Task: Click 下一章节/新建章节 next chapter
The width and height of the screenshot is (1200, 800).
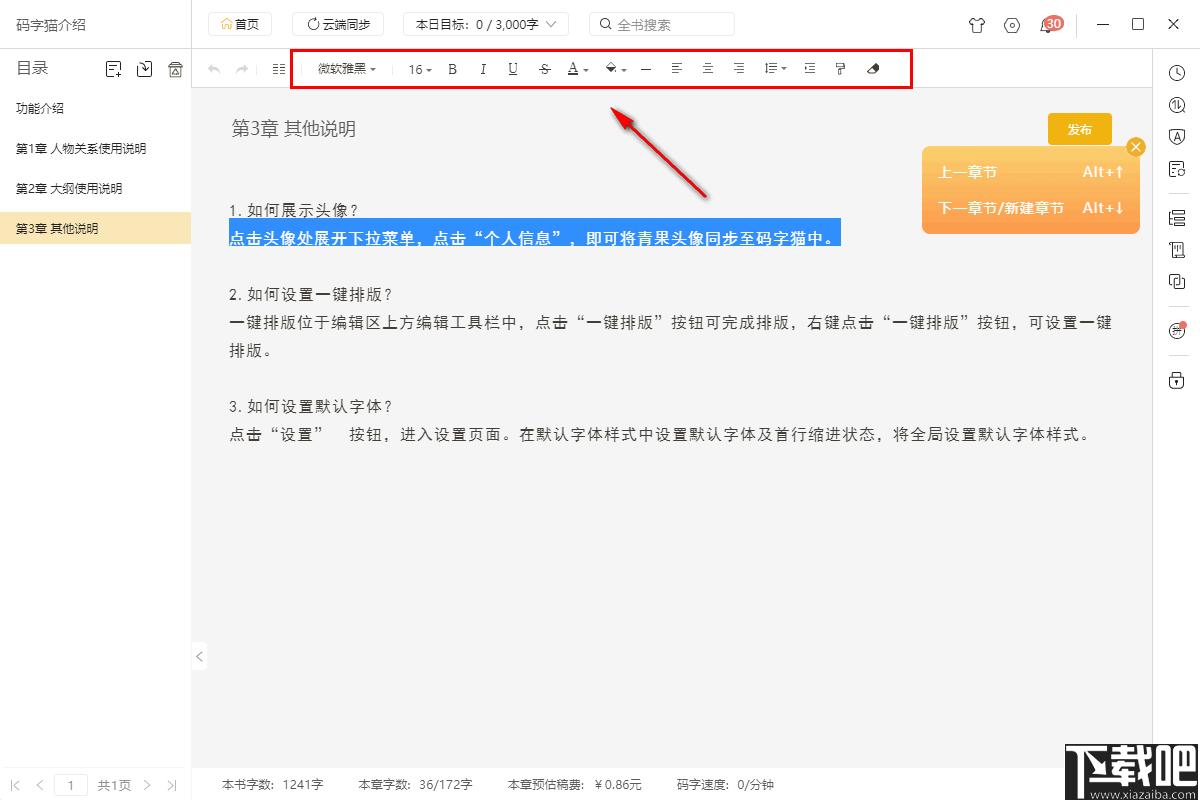Action: (1031, 208)
